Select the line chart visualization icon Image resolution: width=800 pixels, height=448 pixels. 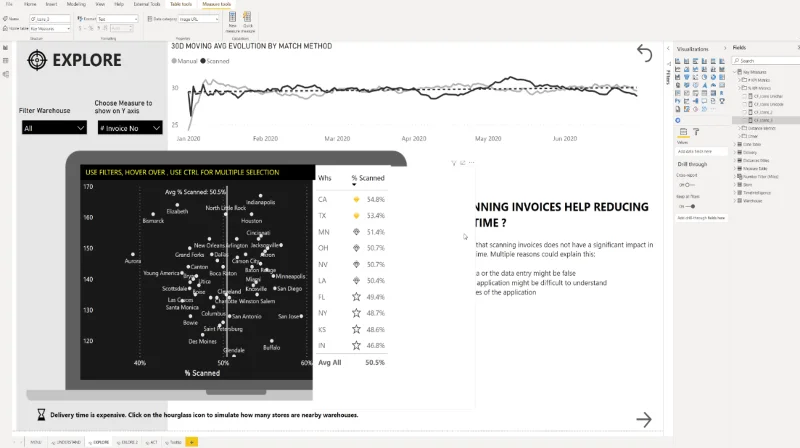678,69
